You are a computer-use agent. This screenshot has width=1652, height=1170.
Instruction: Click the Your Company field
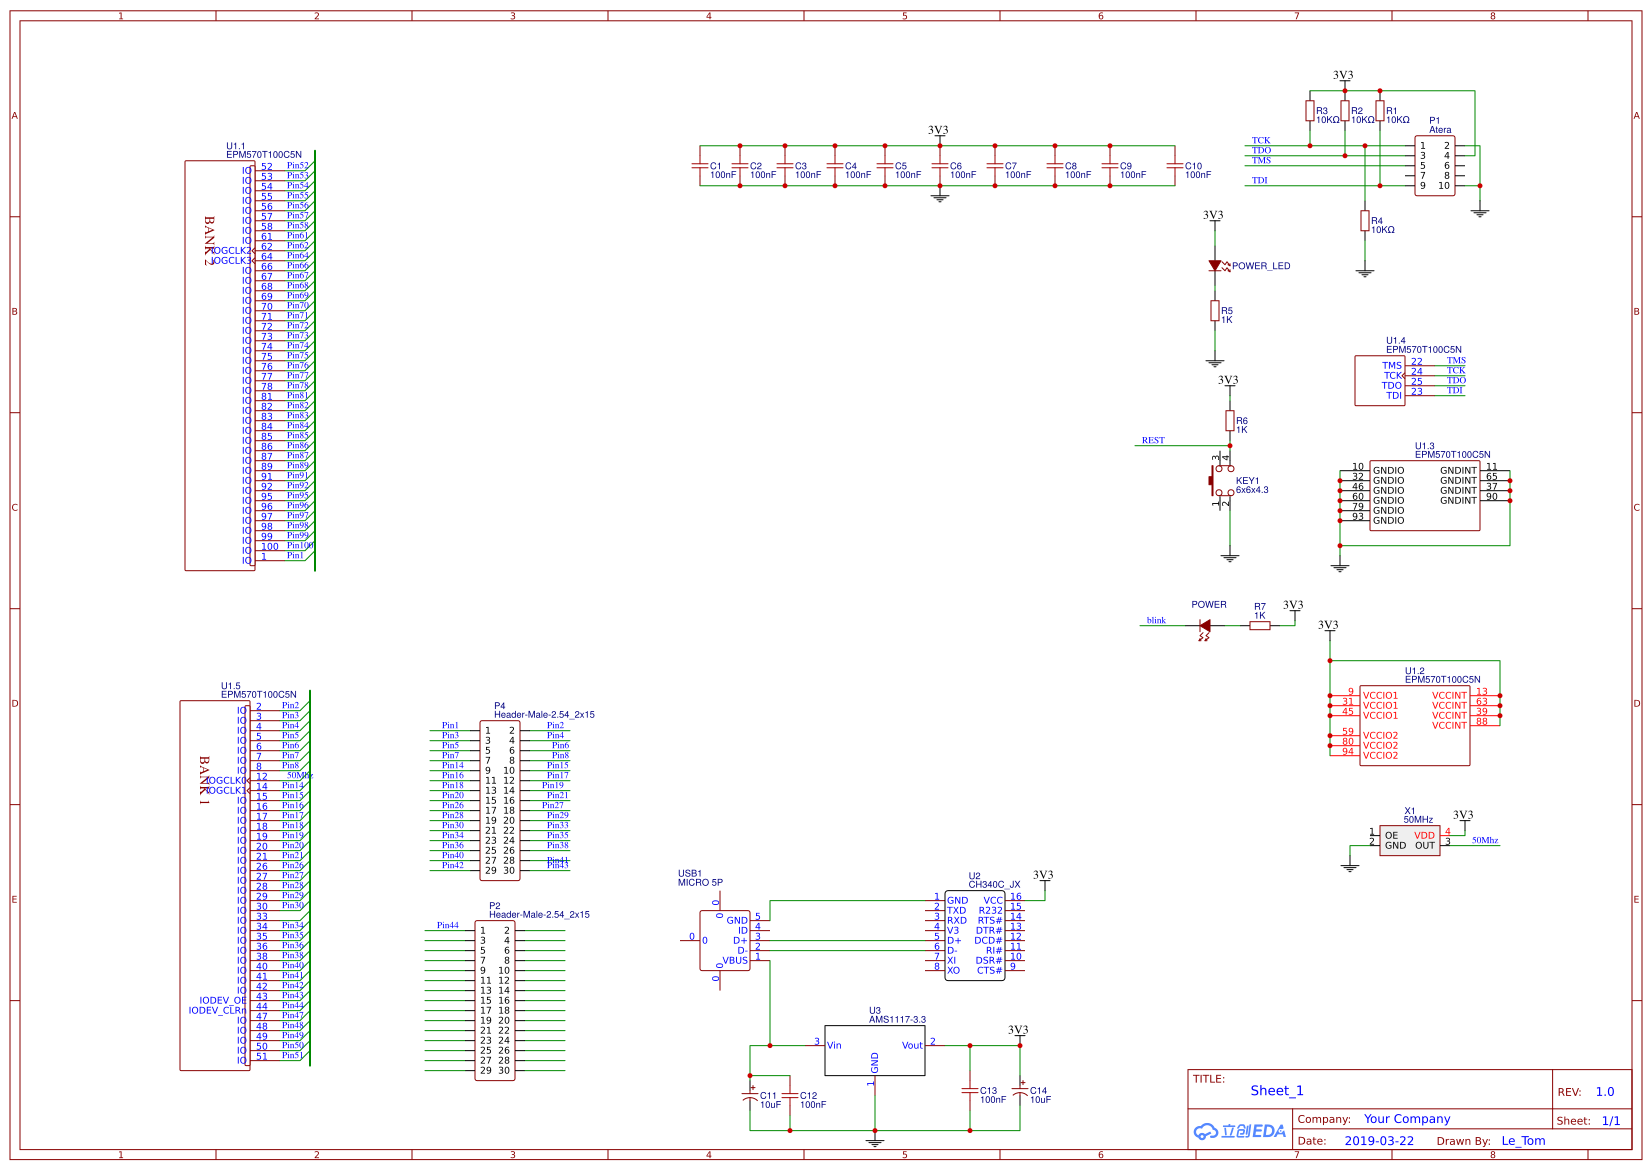pos(1406,1119)
